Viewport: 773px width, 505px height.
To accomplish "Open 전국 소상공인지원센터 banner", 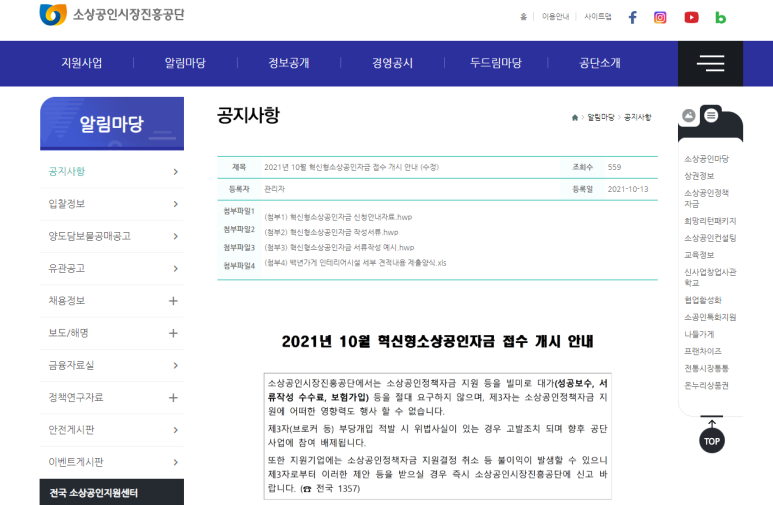I will [112, 492].
